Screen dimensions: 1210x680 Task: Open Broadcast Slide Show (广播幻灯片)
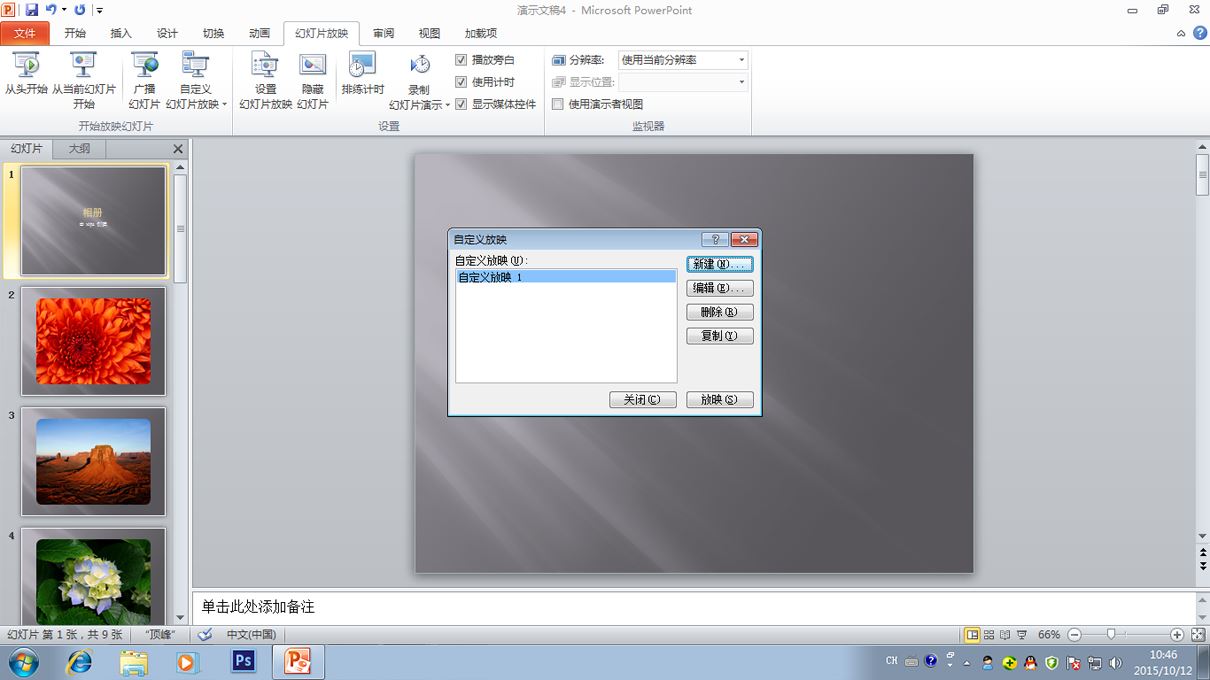click(144, 80)
